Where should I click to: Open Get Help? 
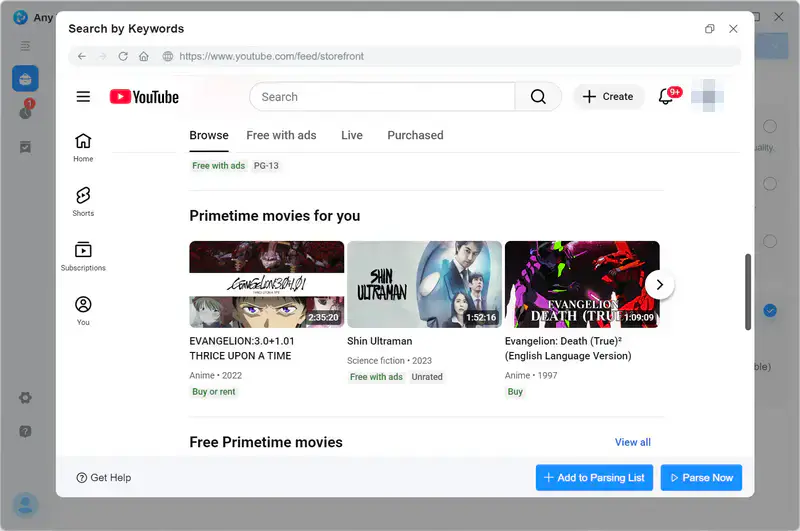104,478
